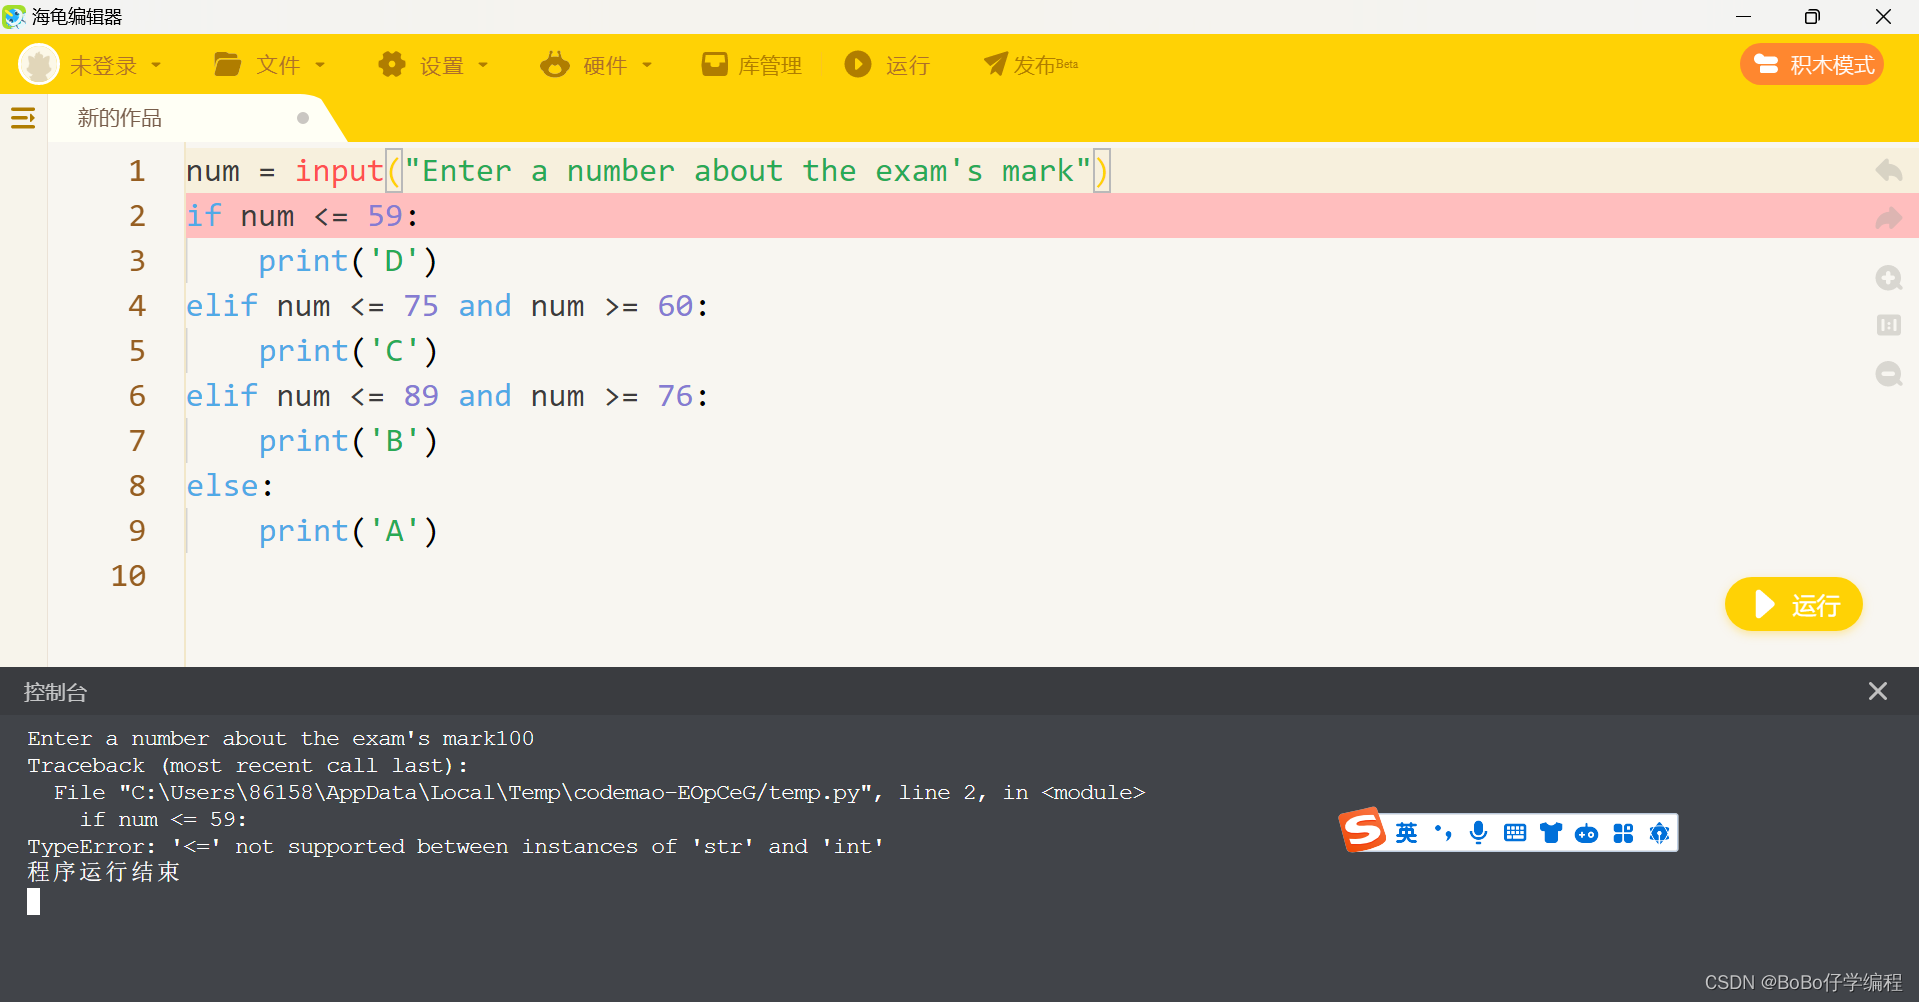Click the user avatar icon
Image resolution: width=1919 pixels, height=1002 pixels.
pos(39,65)
